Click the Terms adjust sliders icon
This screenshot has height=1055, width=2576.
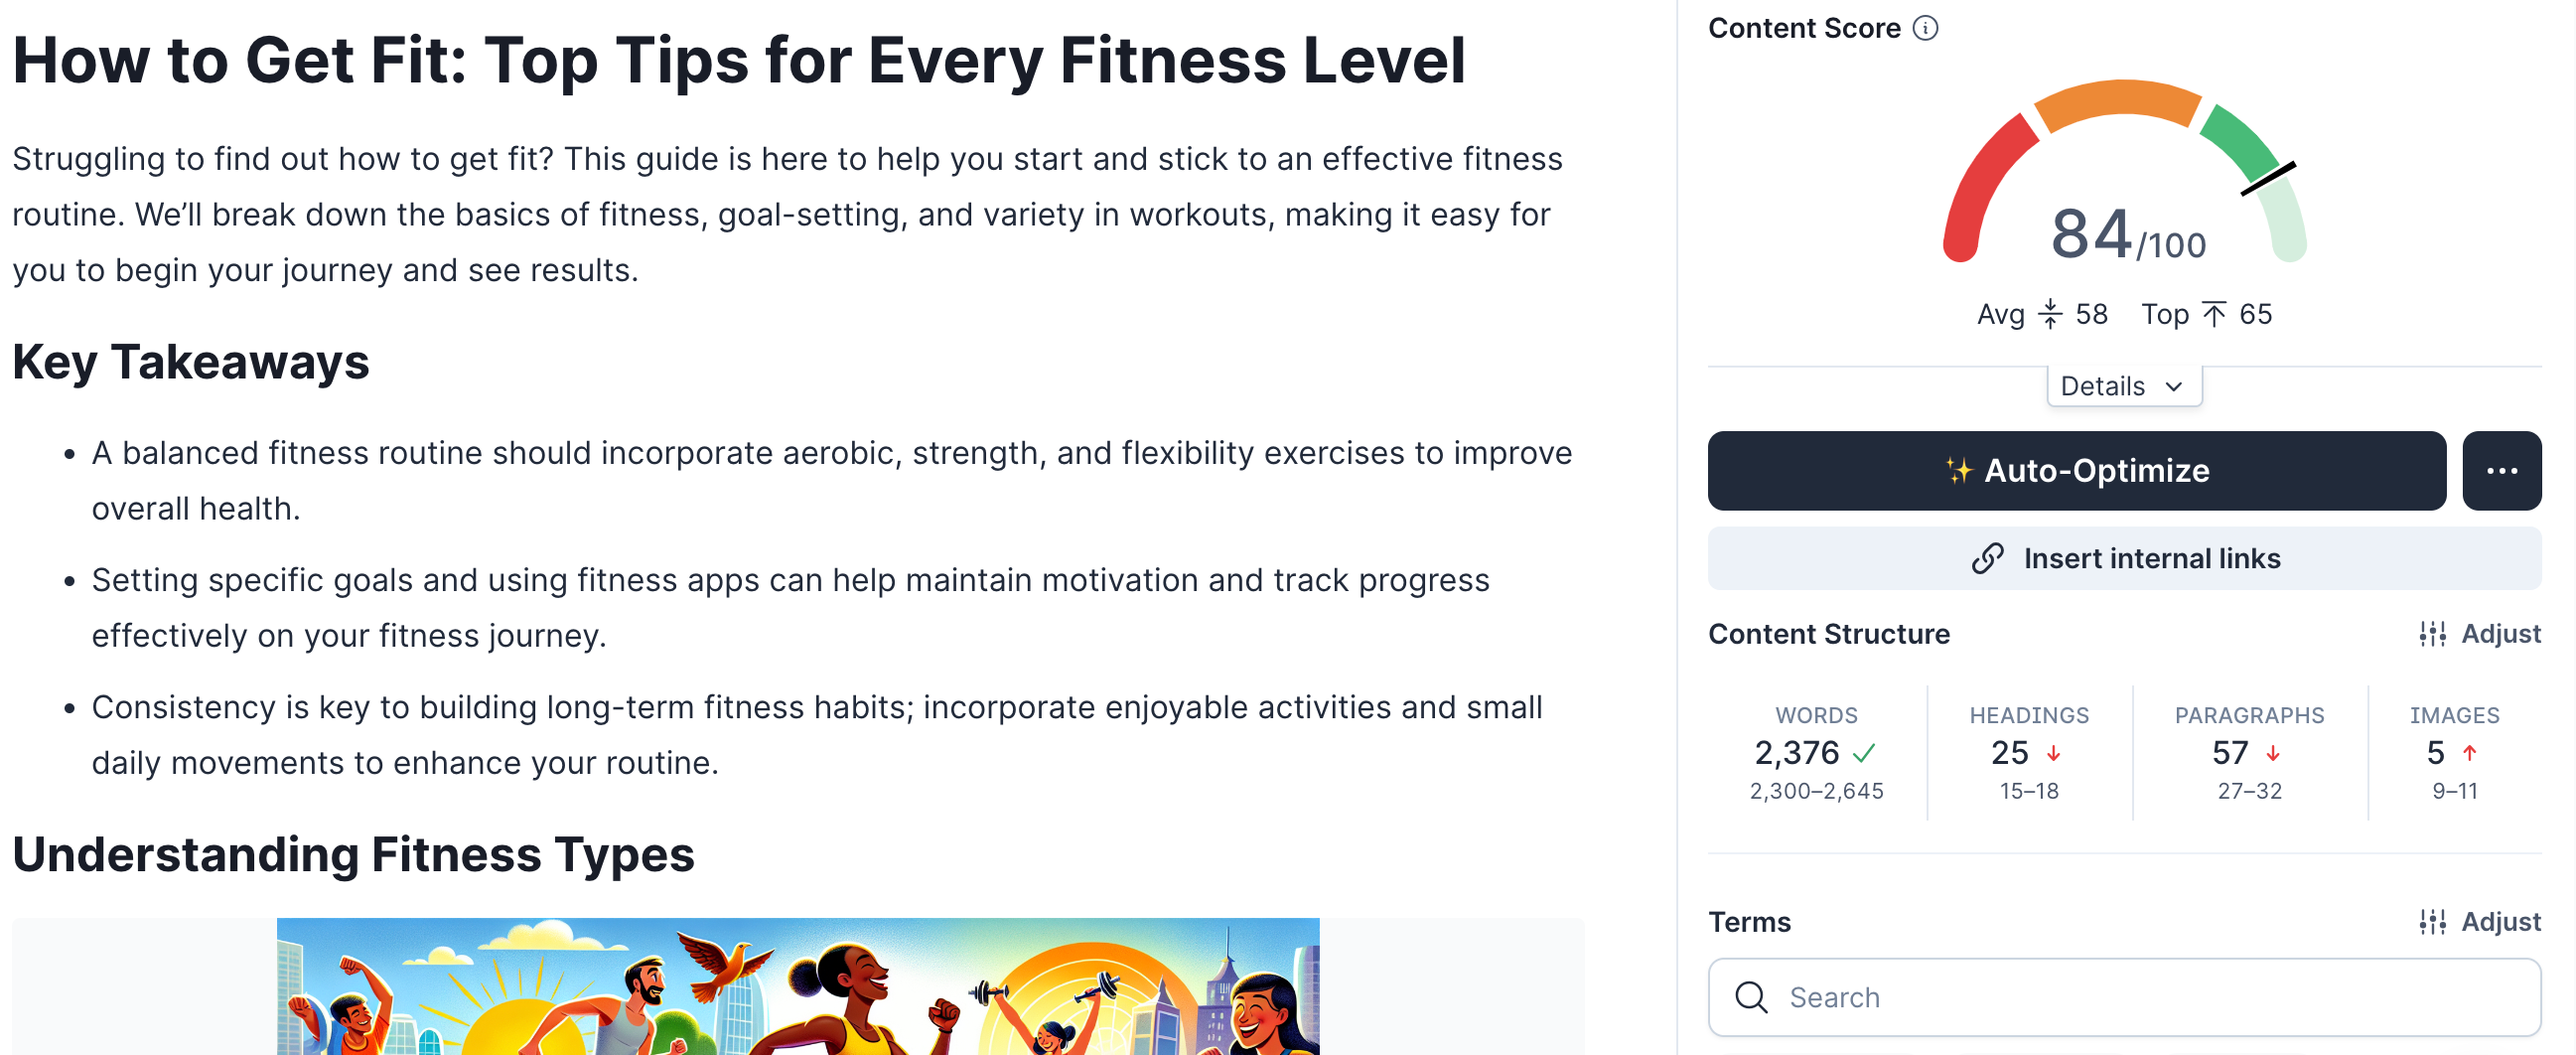tap(2432, 922)
